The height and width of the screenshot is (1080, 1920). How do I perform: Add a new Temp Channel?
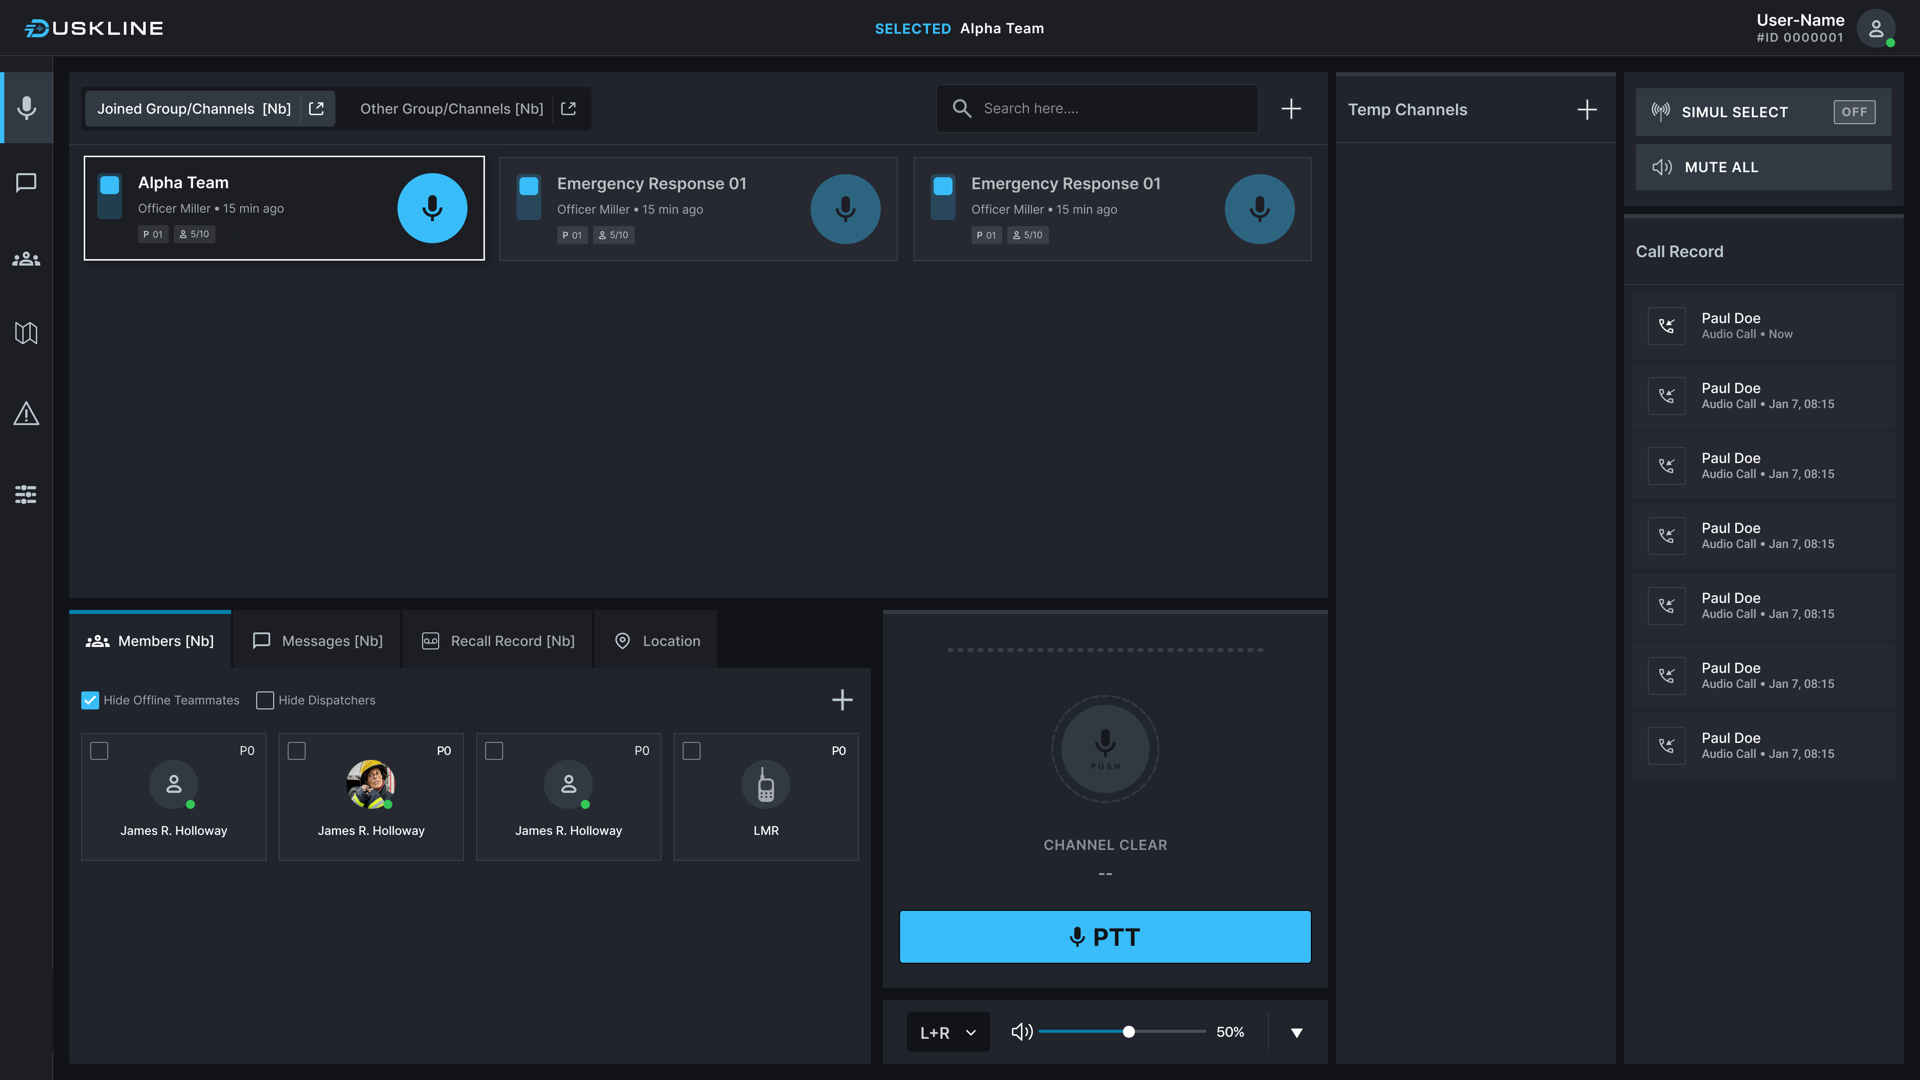[1587, 110]
